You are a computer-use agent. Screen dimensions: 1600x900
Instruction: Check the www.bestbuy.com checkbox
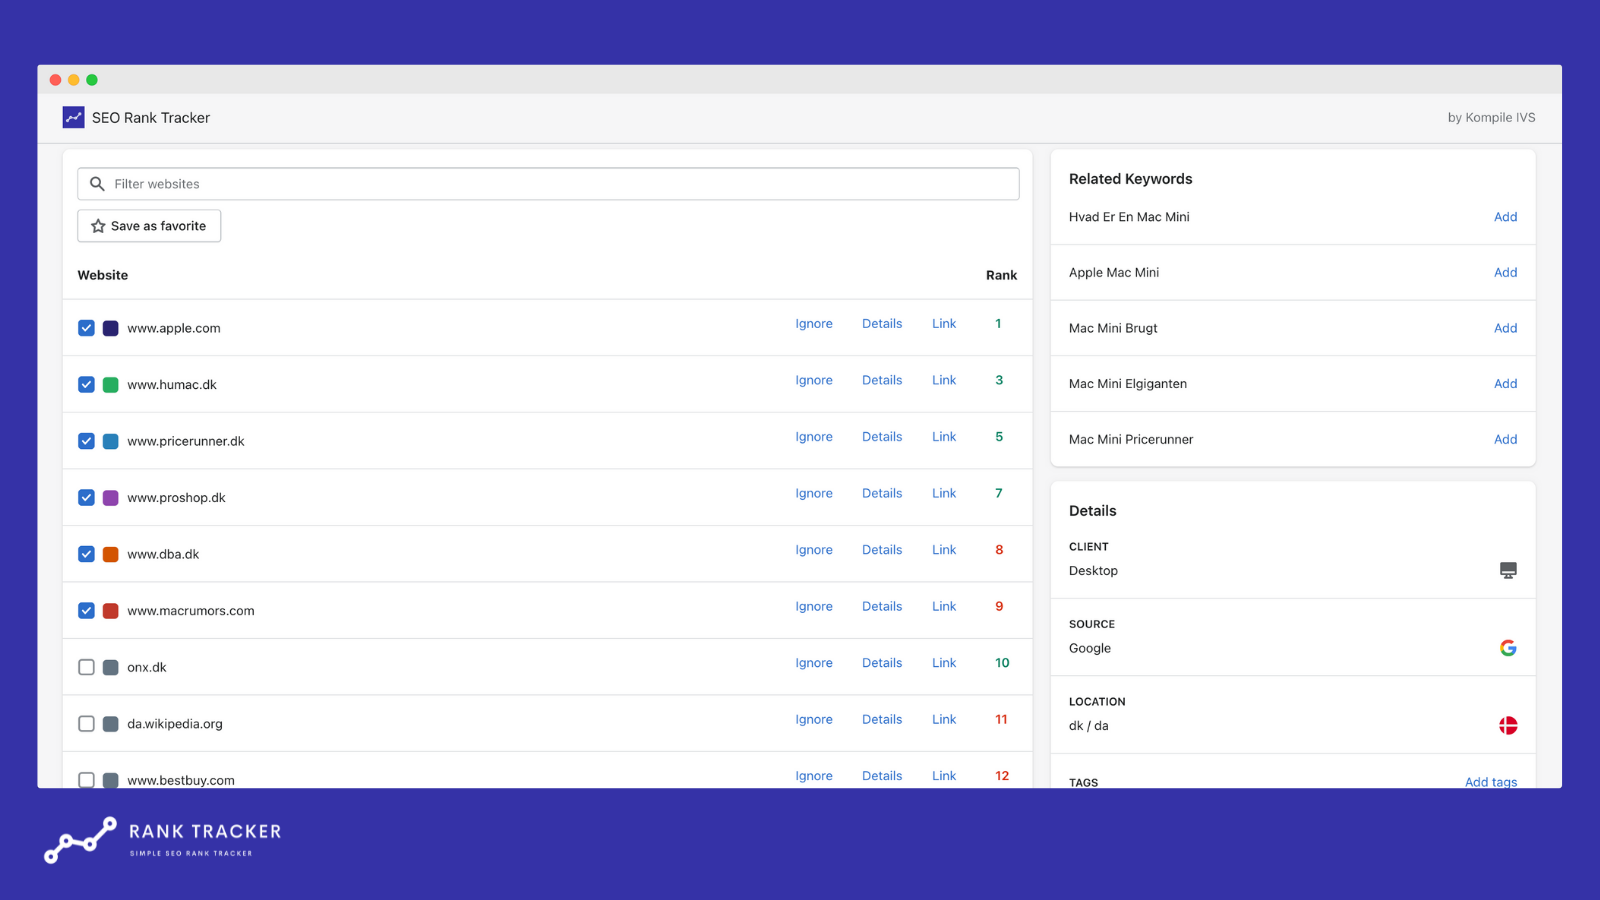coord(86,780)
